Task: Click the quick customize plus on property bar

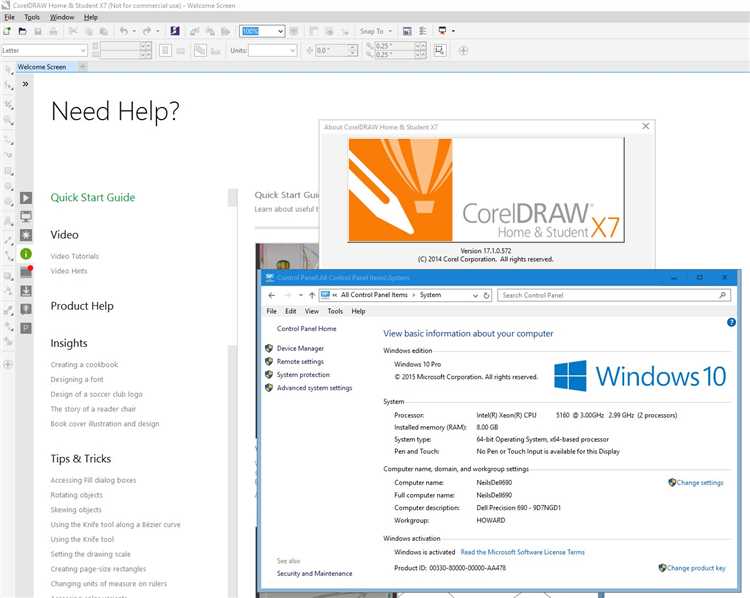Action: (x=463, y=50)
